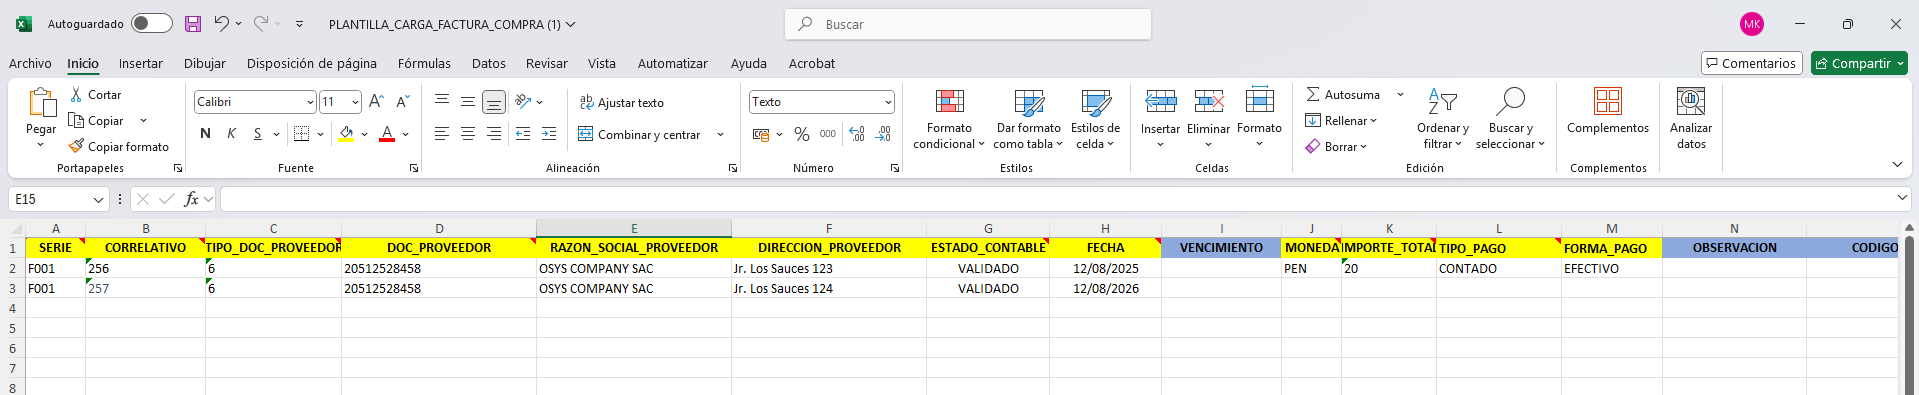Align text right
Screen dimensions: 1919x395
tap(494, 133)
